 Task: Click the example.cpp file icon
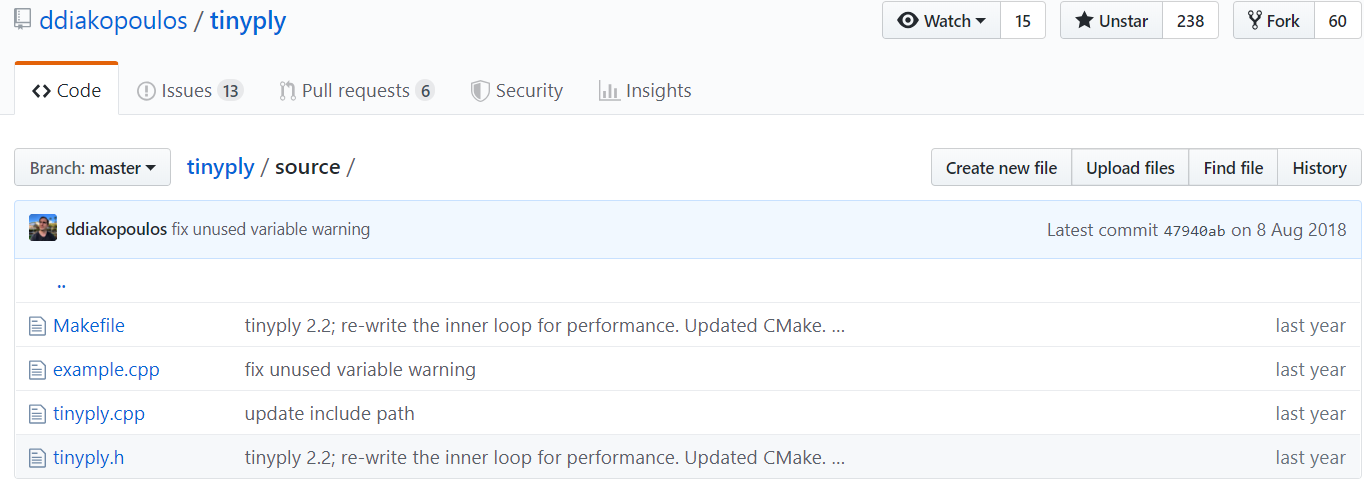click(37, 370)
